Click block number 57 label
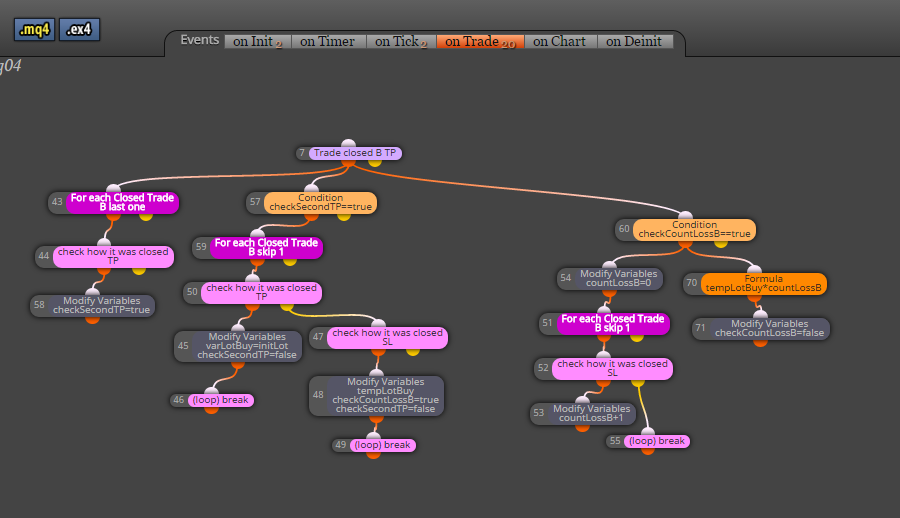Image resolution: width=900 pixels, height=518 pixels. click(x=255, y=202)
